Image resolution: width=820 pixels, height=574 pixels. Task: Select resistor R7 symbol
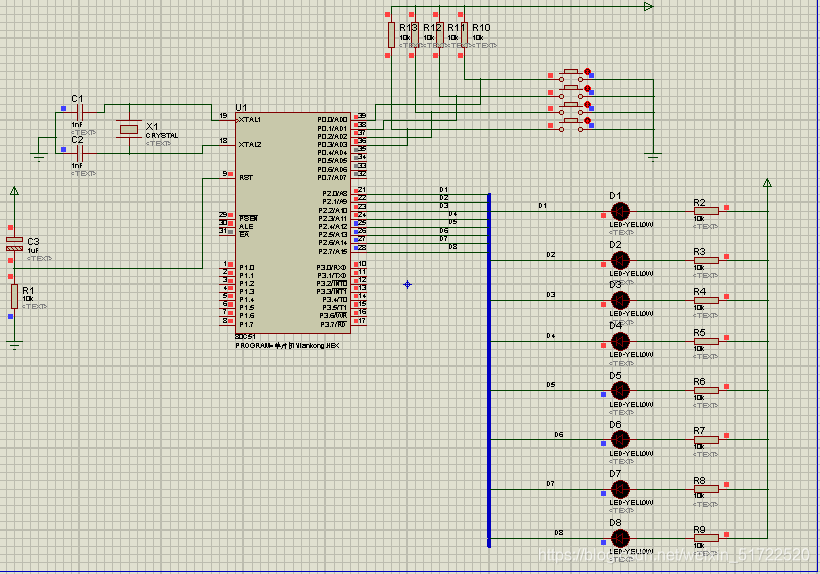707,440
